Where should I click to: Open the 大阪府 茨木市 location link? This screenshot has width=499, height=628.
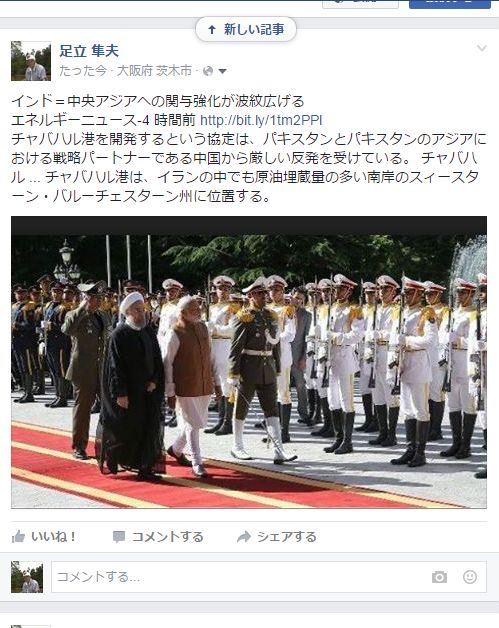pyautogui.click(x=154, y=71)
